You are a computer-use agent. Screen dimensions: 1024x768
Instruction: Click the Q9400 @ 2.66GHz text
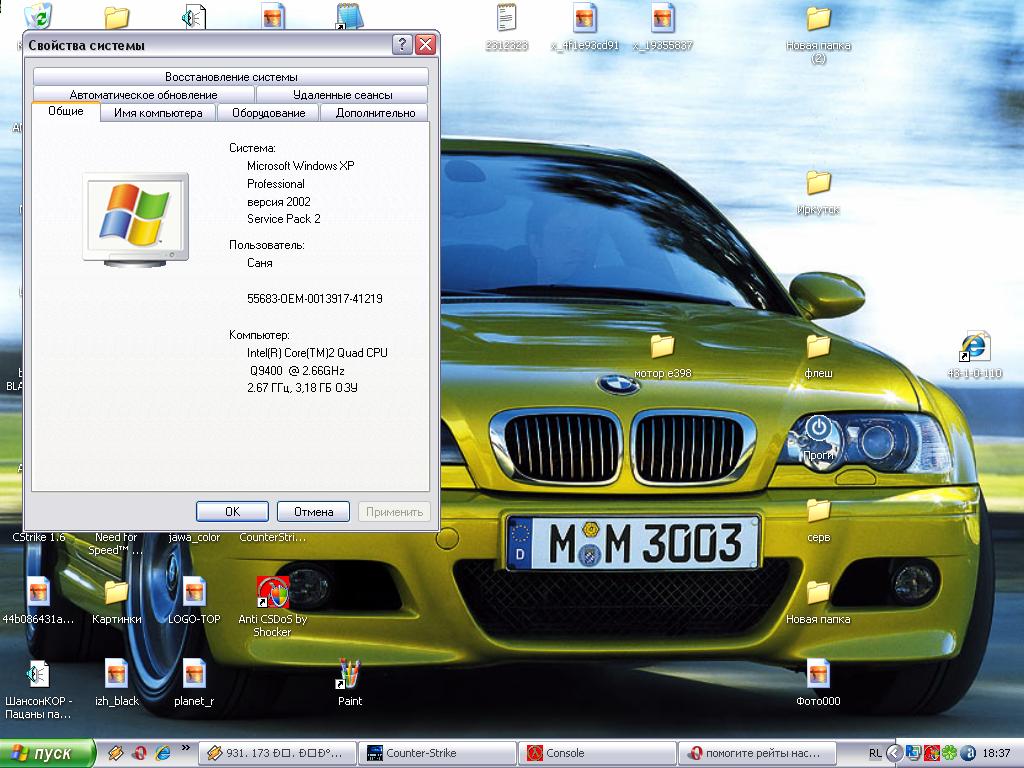pyautogui.click(x=297, y=370)
